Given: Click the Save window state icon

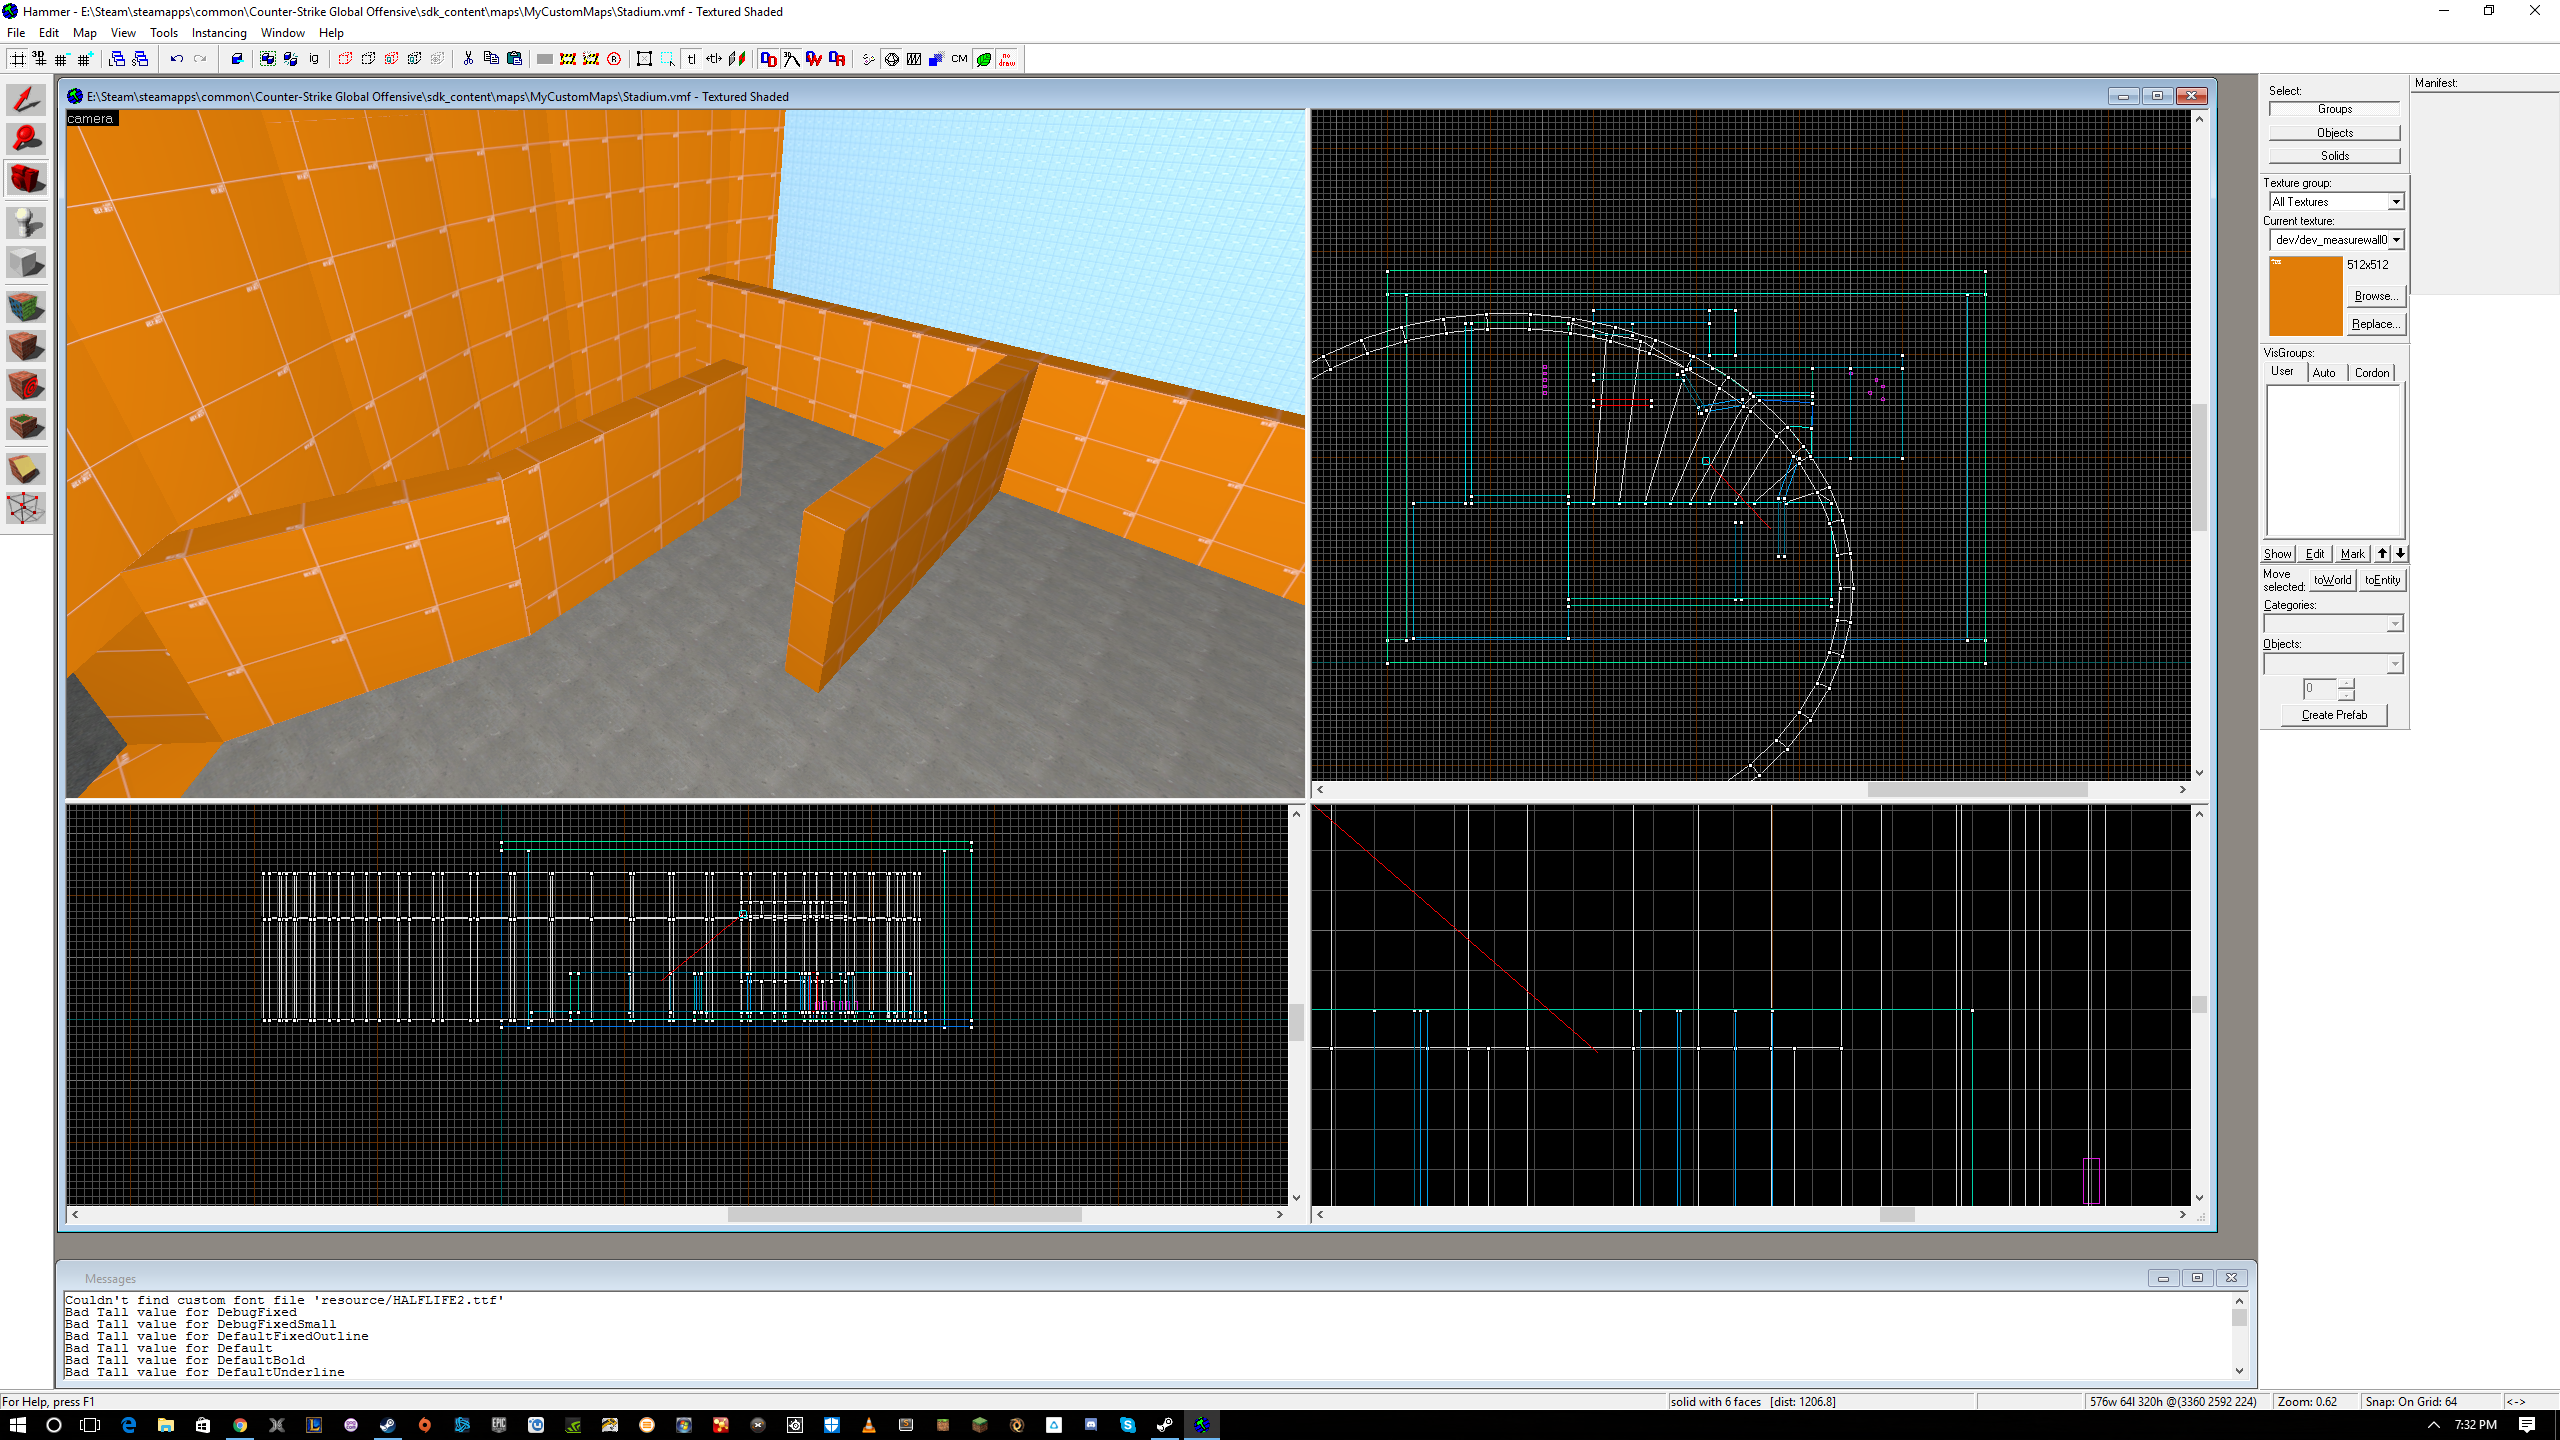Looking at the screenshot, I should click(x=140, y=59).
